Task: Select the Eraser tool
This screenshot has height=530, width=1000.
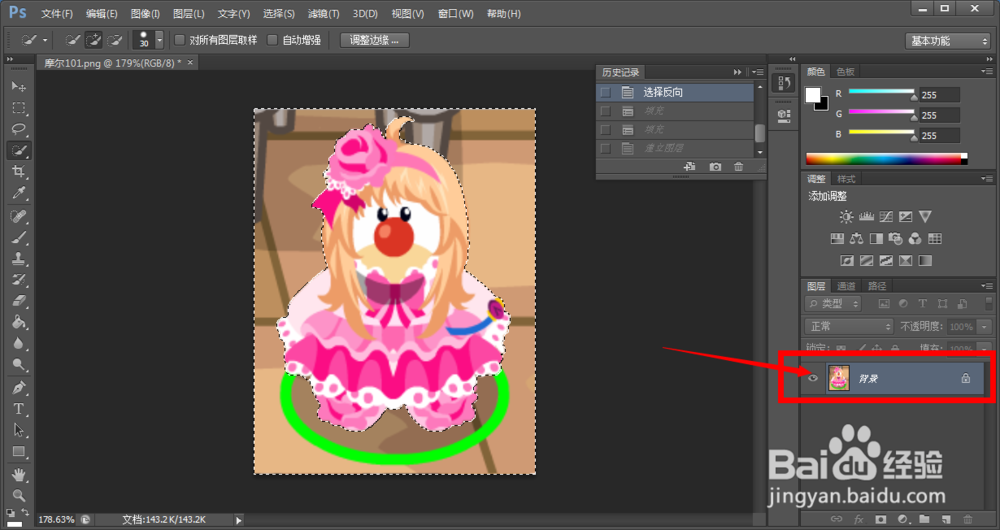Action: point(18,301)
